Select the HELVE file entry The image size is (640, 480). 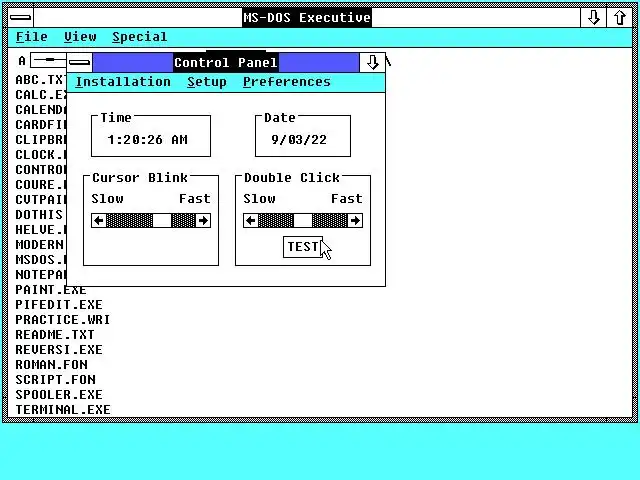click(40, 230)
